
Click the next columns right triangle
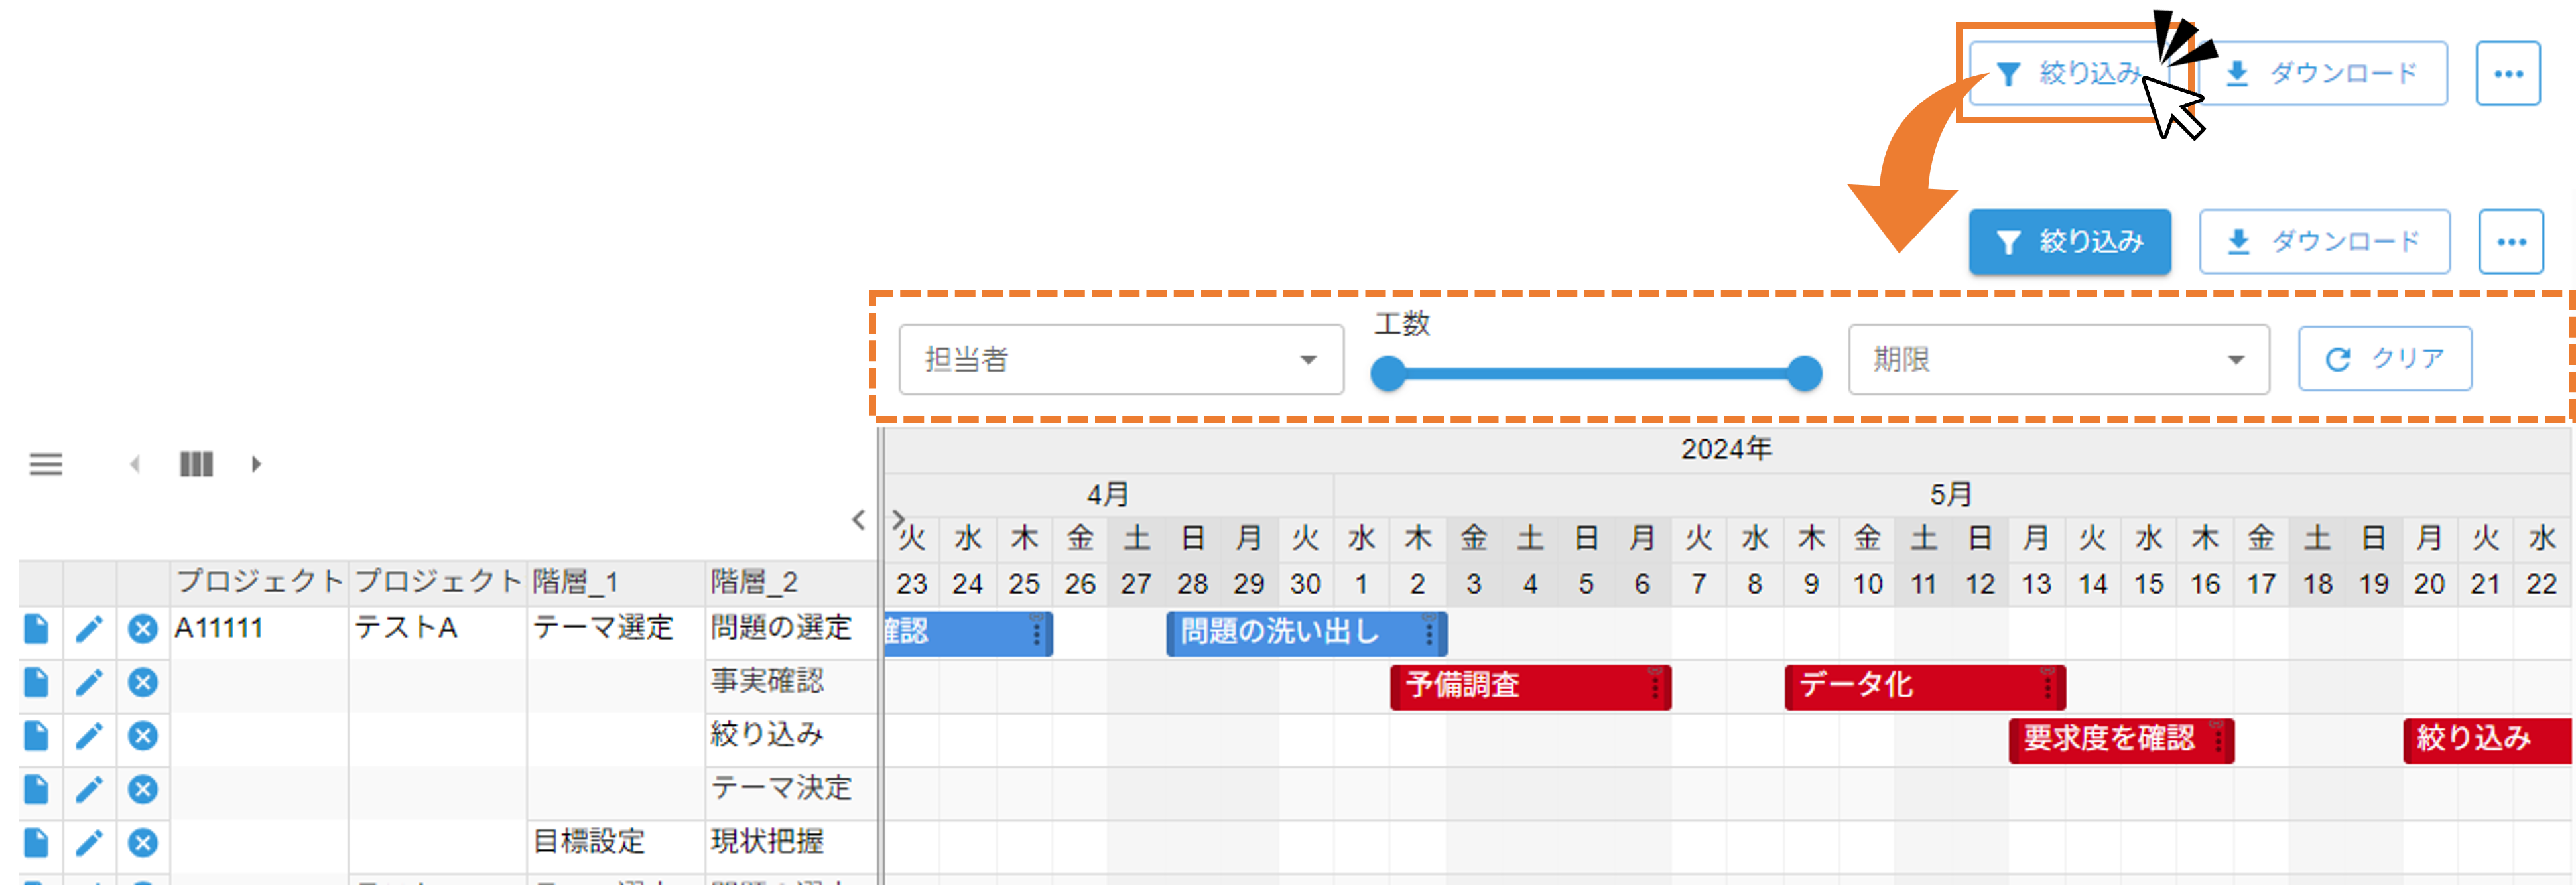[x=256, y=464]
